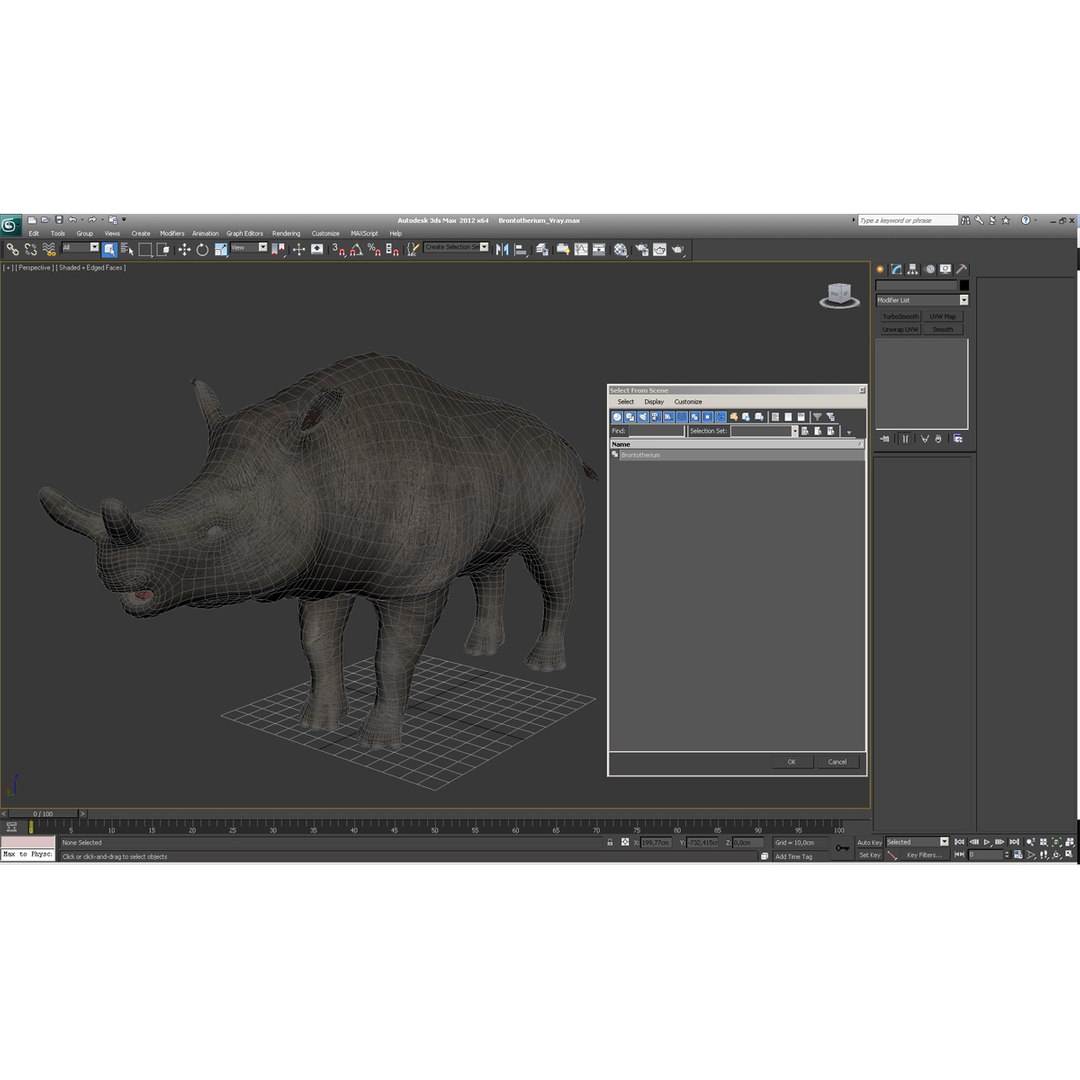Open the Modifiers menu
This screenshot has width=1080, height=1080.
pos(172,233)
